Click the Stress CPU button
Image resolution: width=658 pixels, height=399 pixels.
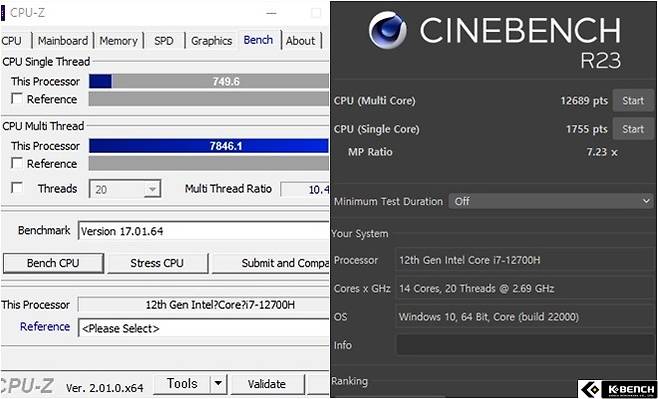pos(157,263)
